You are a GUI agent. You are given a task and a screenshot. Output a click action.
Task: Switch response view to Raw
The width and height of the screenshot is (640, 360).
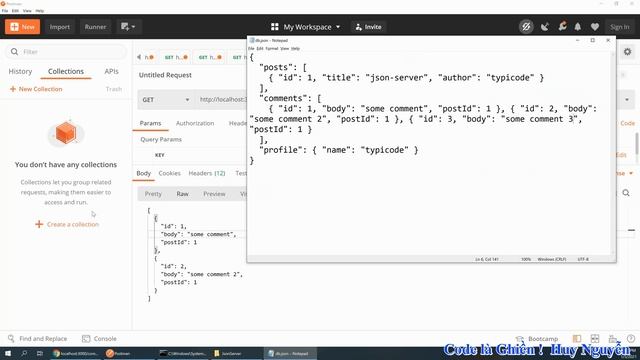[x=182, y=194]
